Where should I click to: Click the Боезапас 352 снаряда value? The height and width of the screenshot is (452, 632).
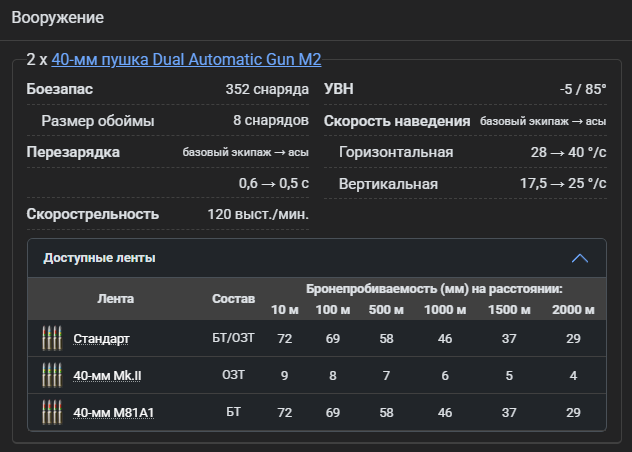tap(267, 89)
